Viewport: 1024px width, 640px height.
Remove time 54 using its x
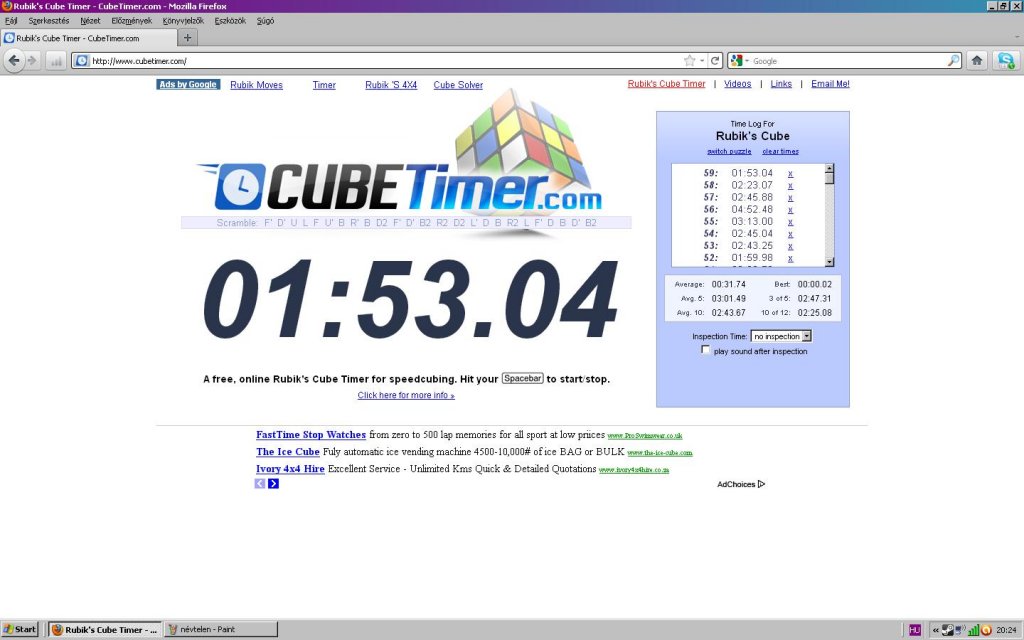click(790, 234)
